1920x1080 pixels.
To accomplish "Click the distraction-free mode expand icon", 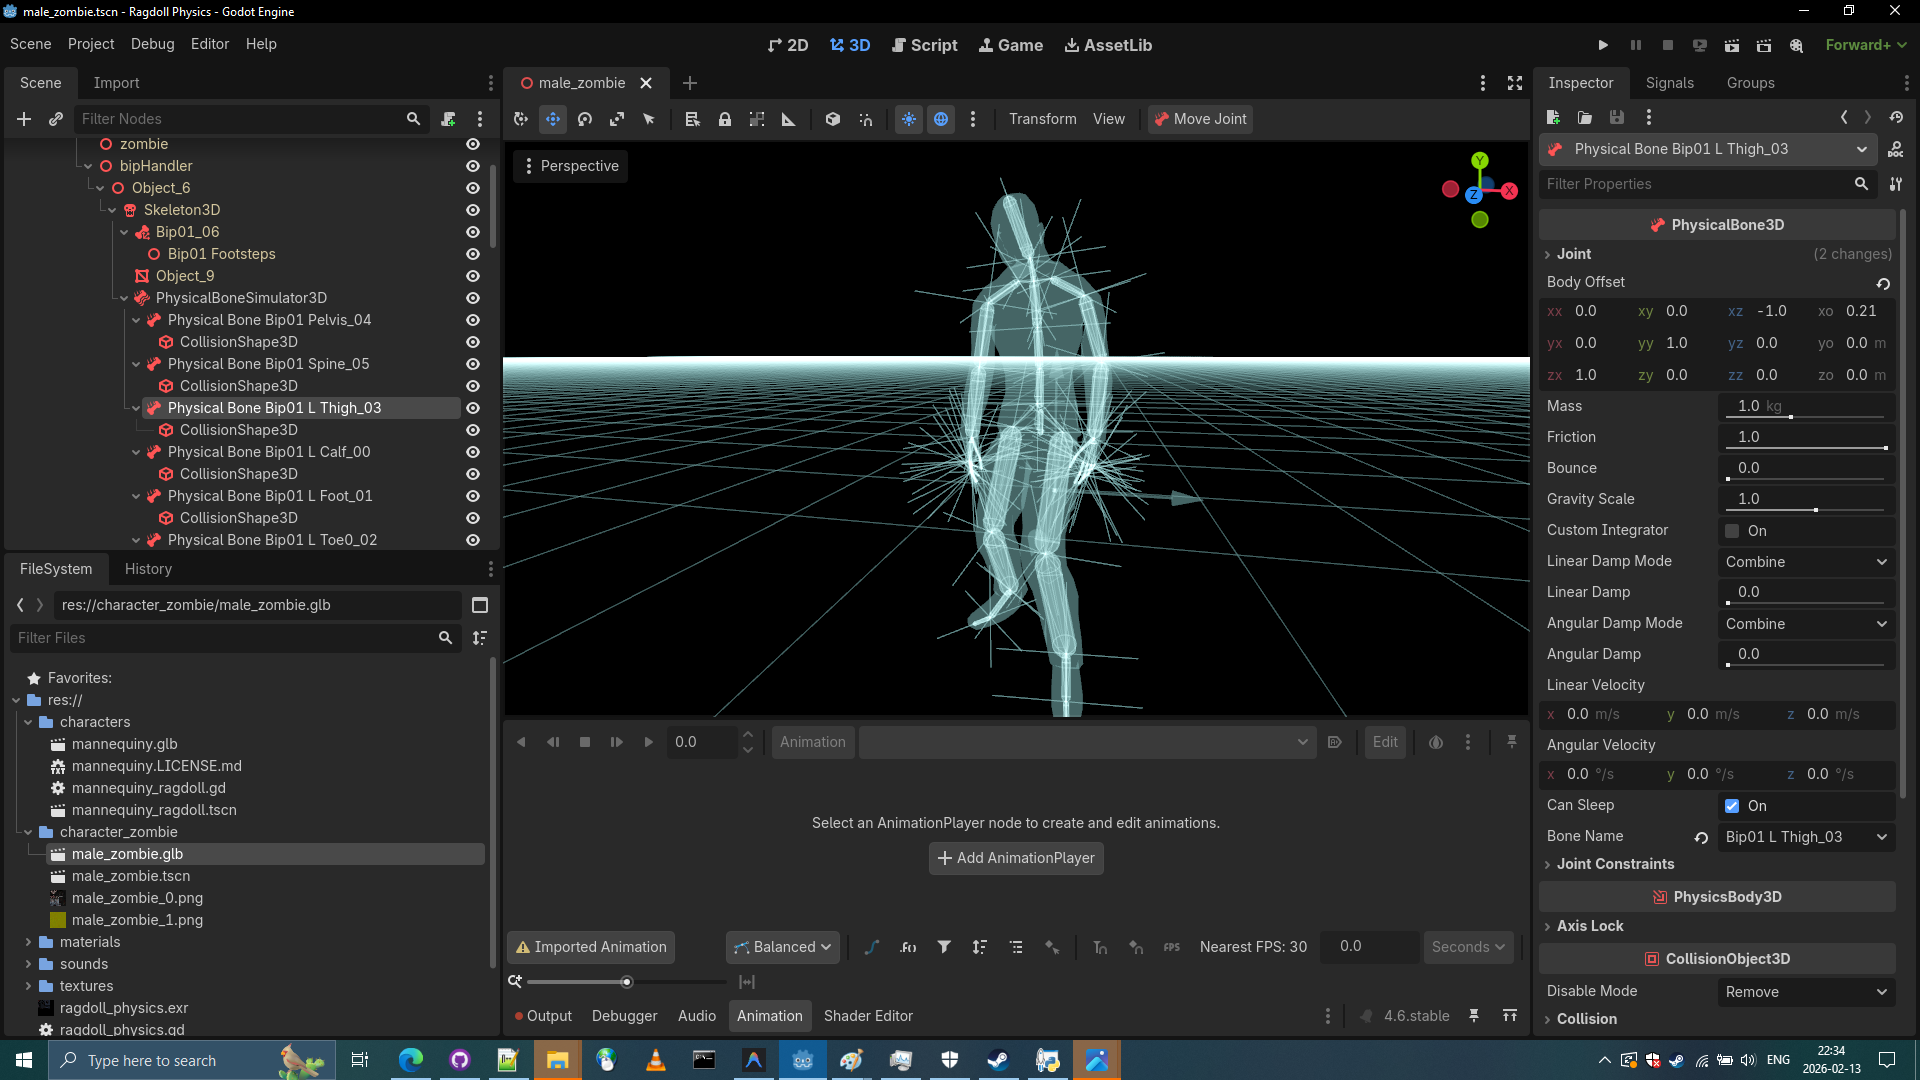I will click(1515, 83).
